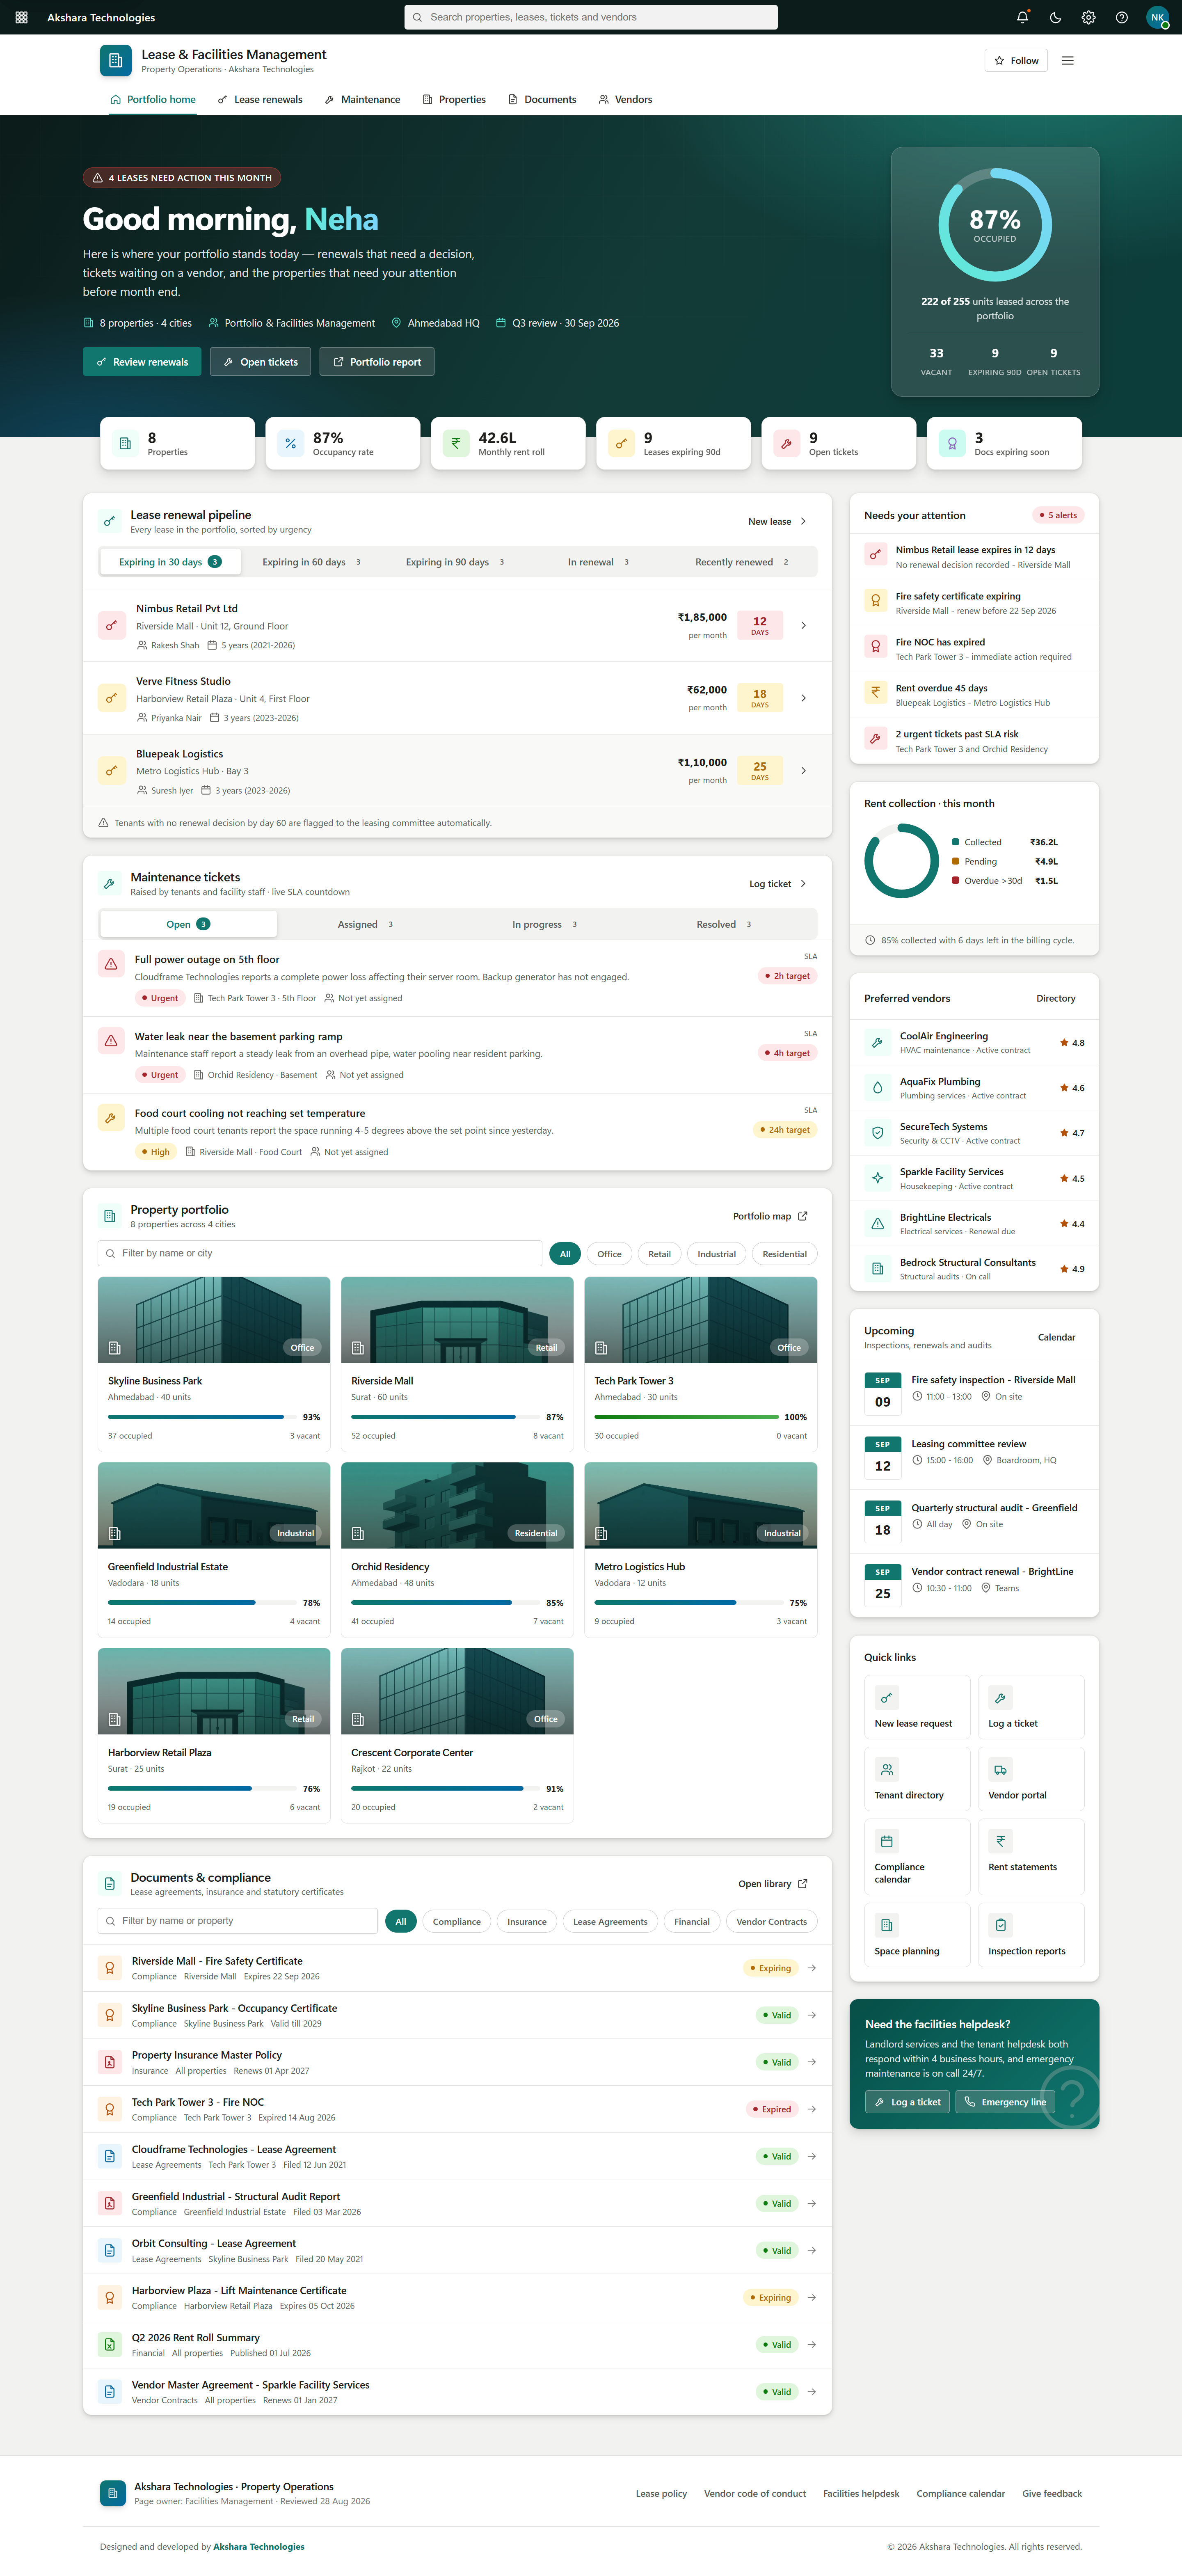Click the Sparkle Facility Services sparkle icon

tap(877, 1178)
